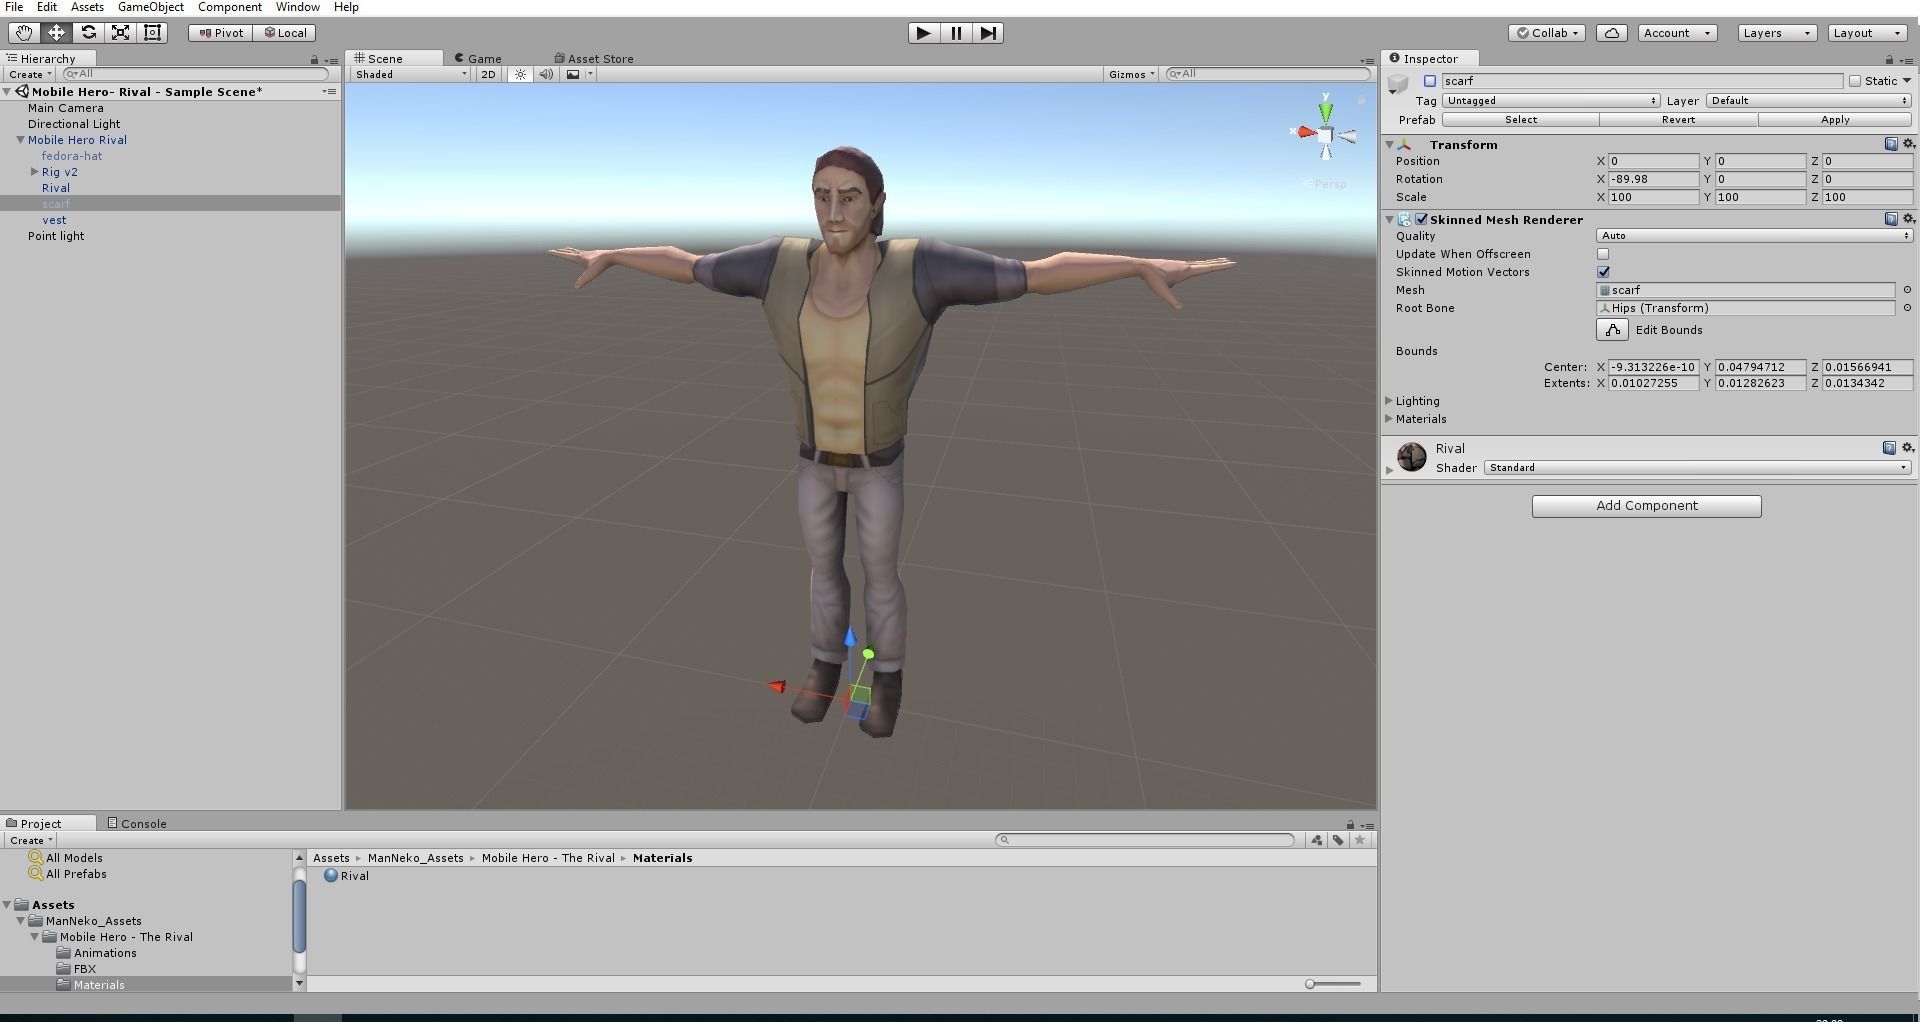Click the Edit Bounds icon button
1920x1022 pixels.
(x=1612, y=330)
